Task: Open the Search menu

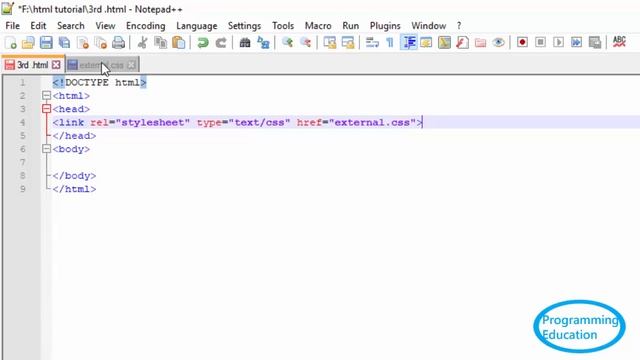Action: point(71,26)
